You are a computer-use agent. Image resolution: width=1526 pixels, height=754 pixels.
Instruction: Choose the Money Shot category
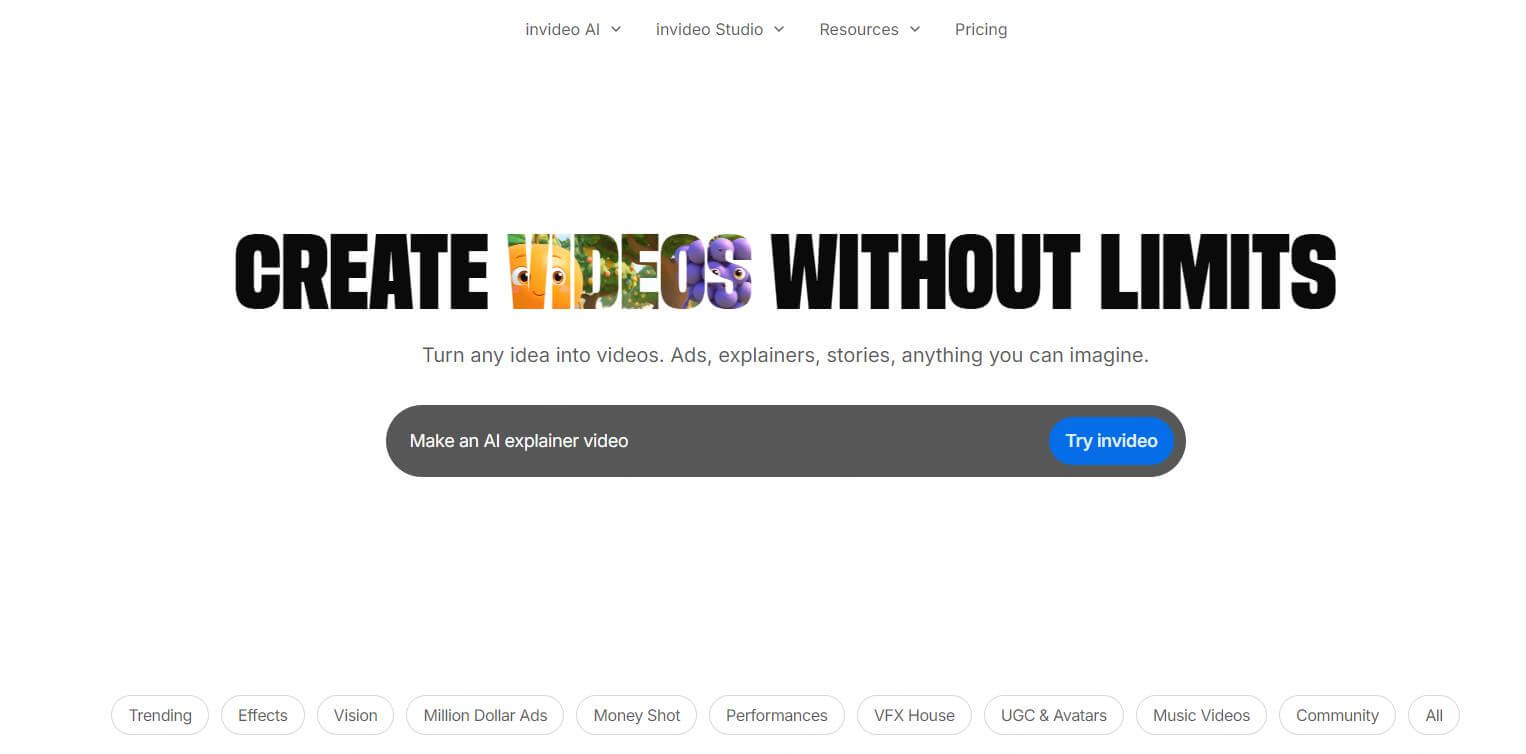(x=636, y=715)
